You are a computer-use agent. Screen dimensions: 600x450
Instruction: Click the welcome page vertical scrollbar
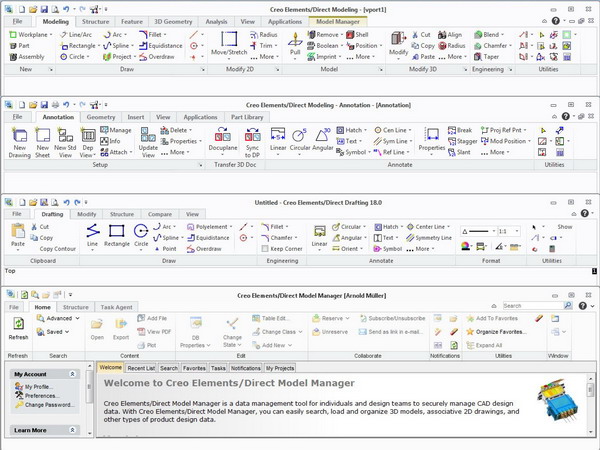click(590, 404)
